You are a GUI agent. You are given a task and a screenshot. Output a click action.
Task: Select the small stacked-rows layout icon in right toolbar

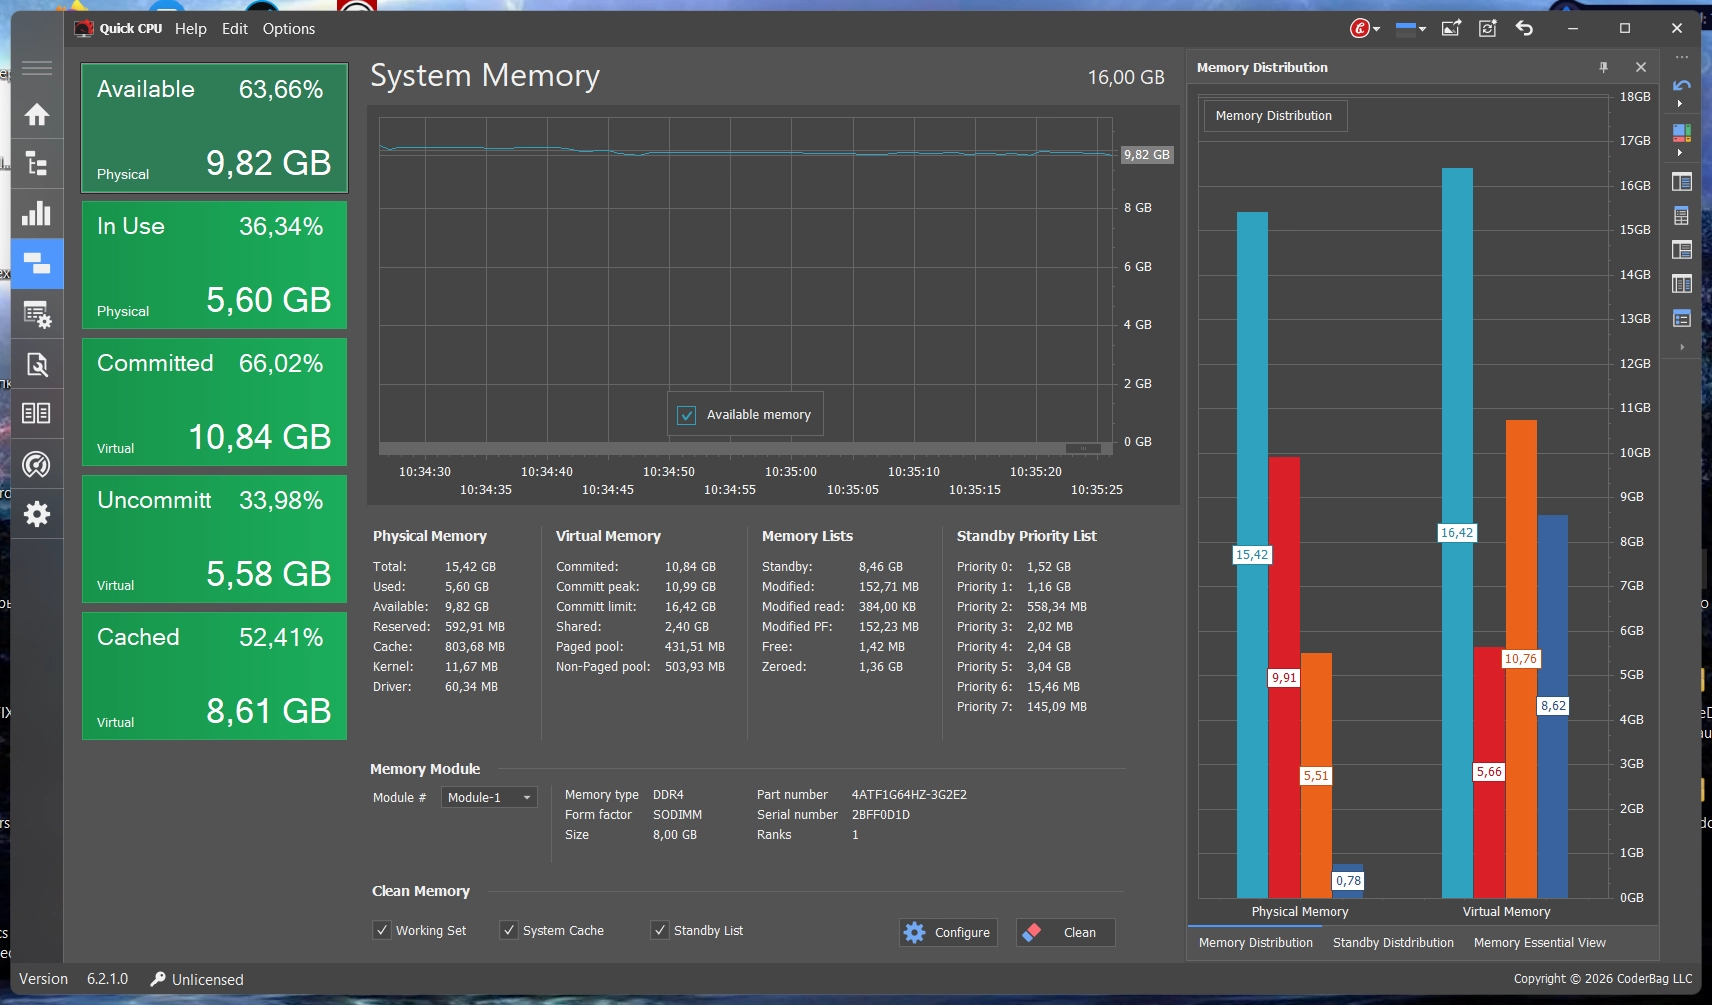pyautogui.click(x=1682, y=216)
